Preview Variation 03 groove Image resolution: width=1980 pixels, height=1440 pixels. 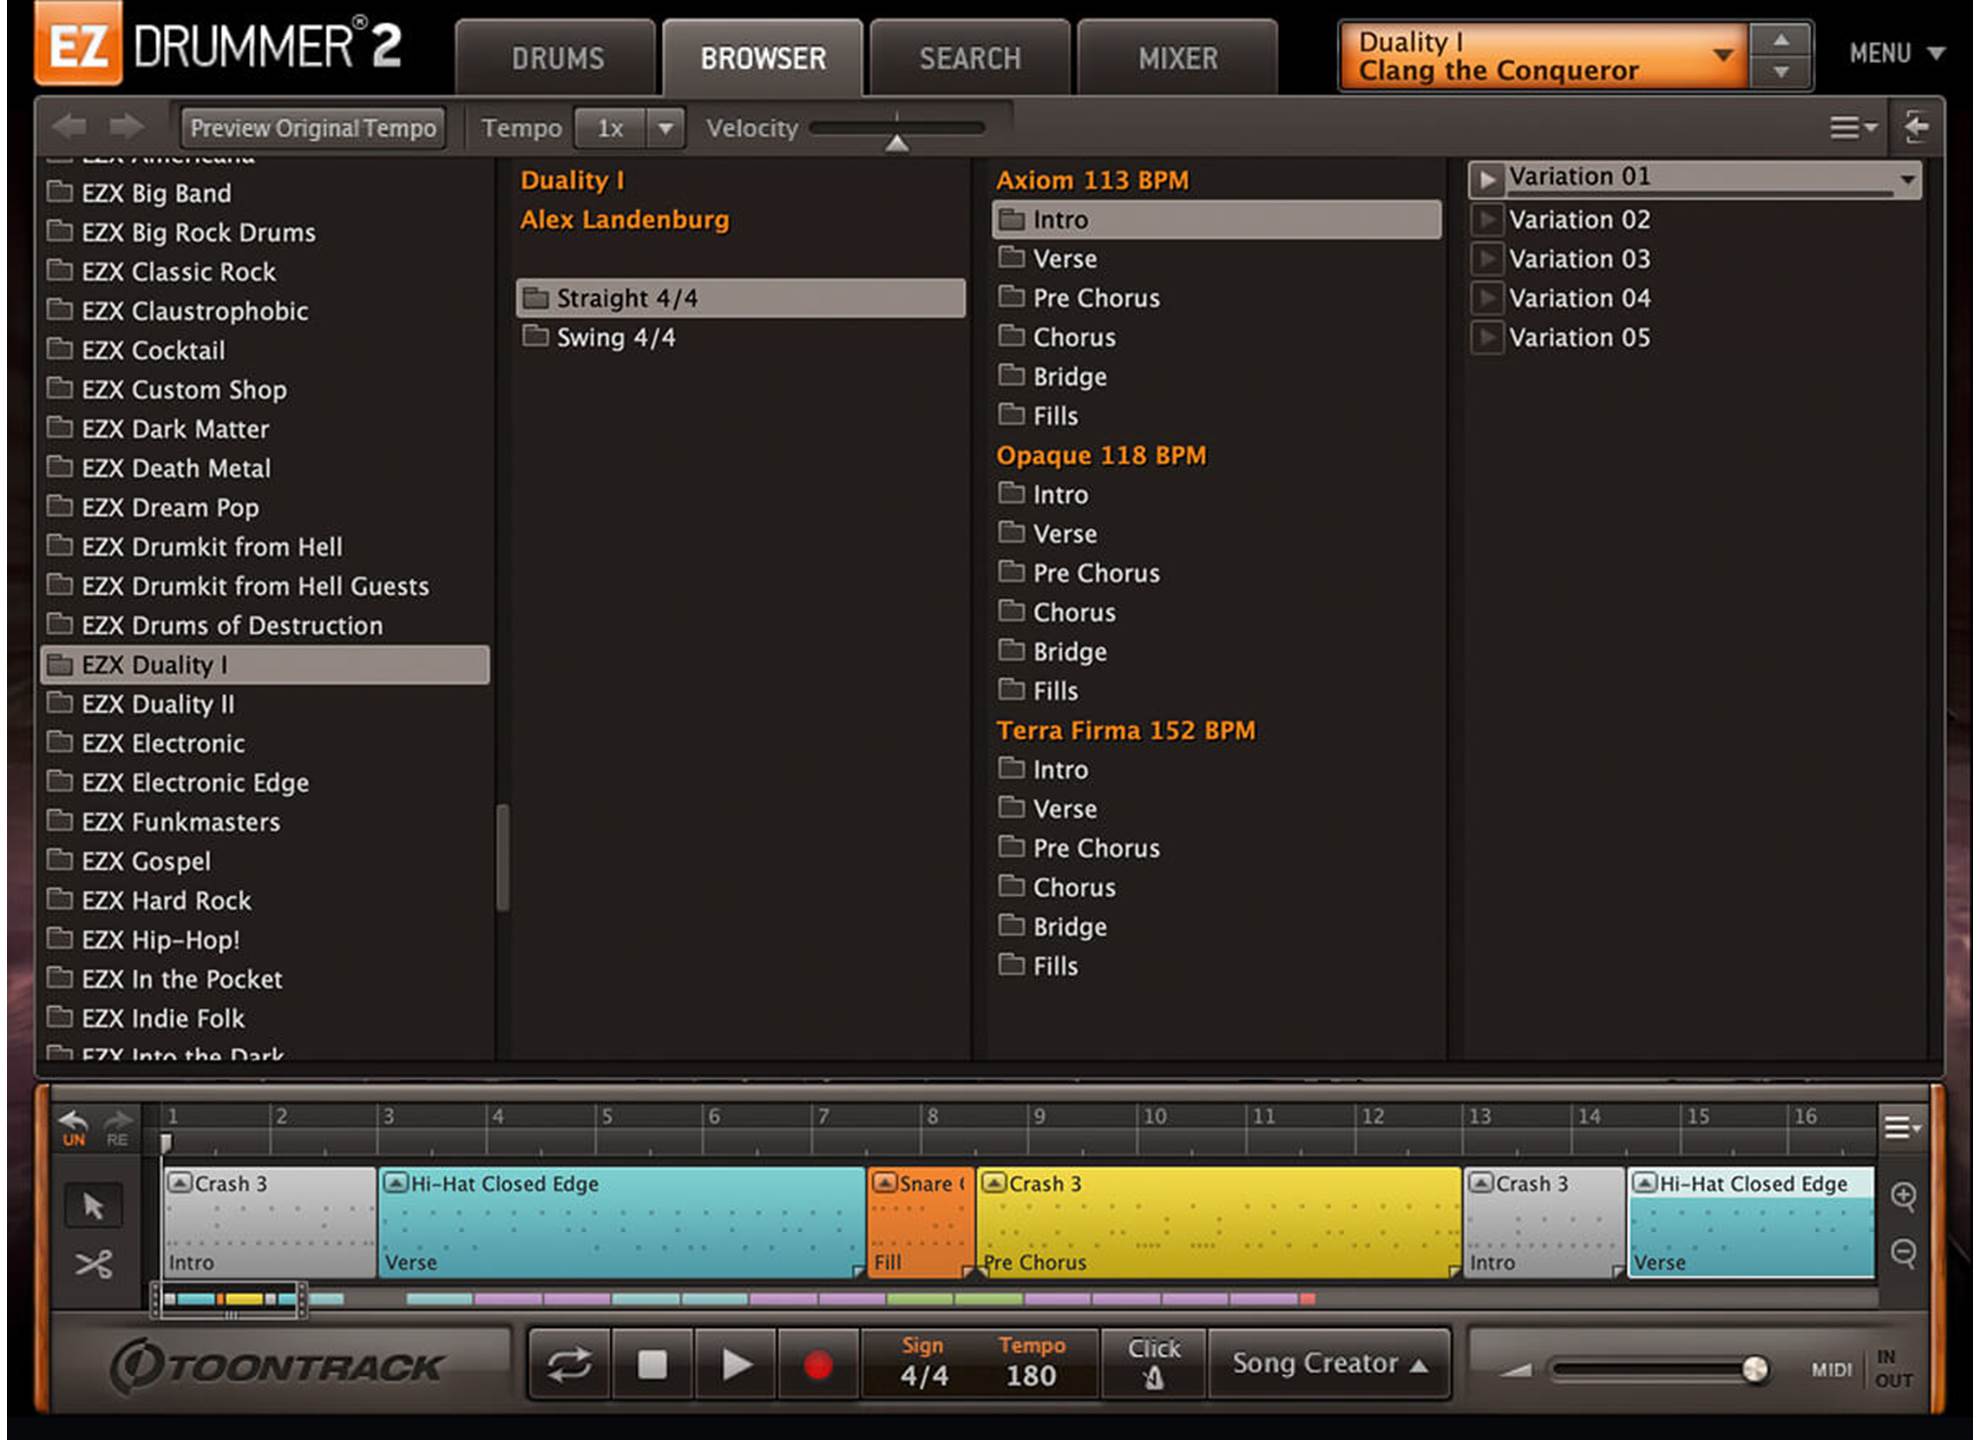tap(1488, 259)
